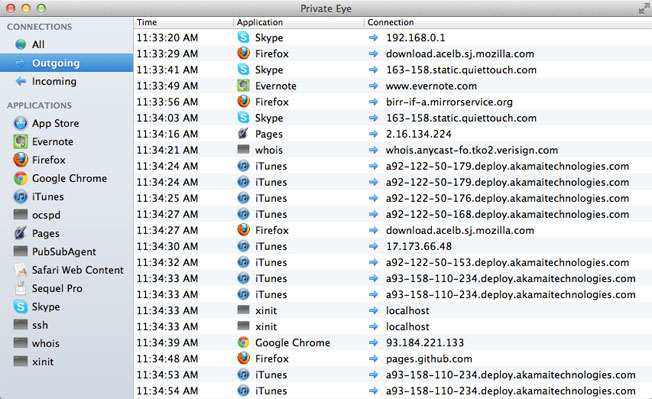652x399 pixels.
Task: Select the 17.173.66.48 connection
Action: (x=419, y=246)
